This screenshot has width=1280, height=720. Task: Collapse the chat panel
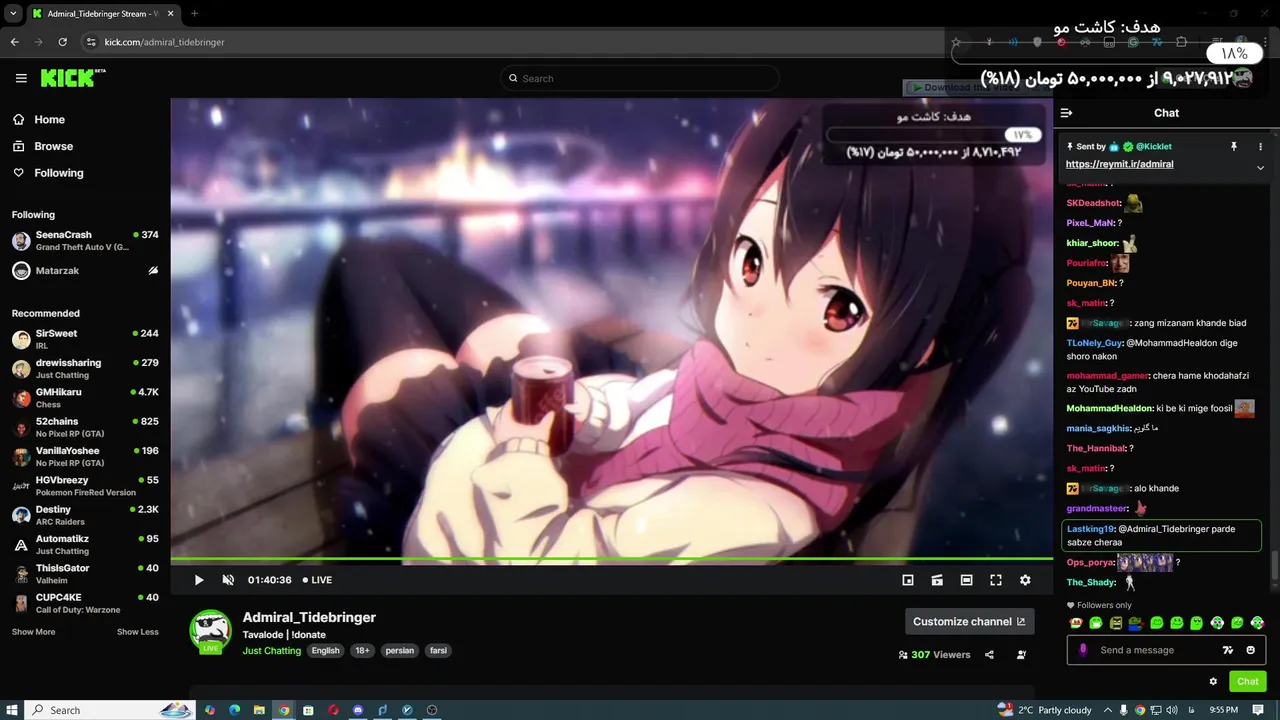1067,113
